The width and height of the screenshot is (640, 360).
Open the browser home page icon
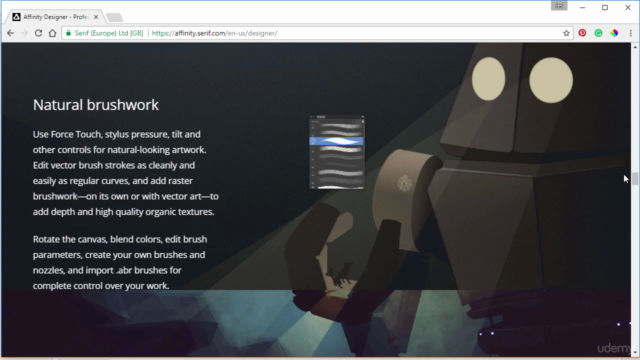[53, 33]
